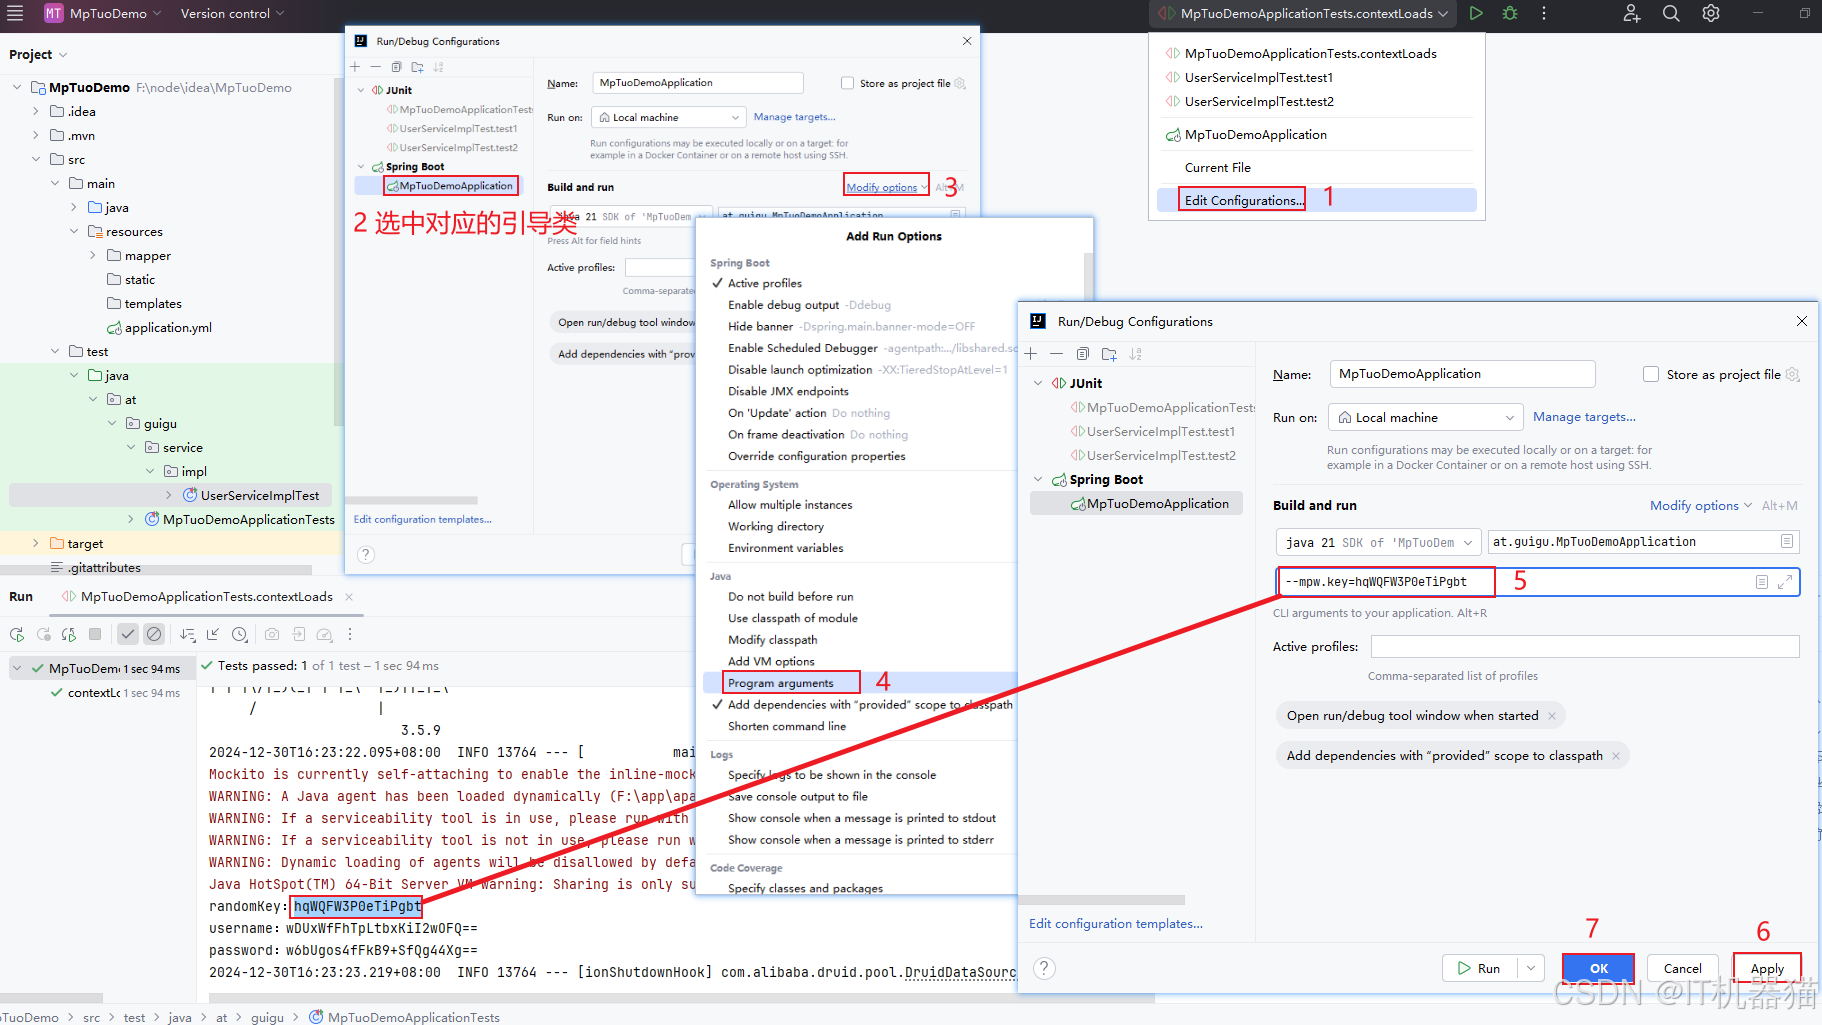
Task: Choose Program arguments in Add Run Options
Action: [x=781, y=683]
